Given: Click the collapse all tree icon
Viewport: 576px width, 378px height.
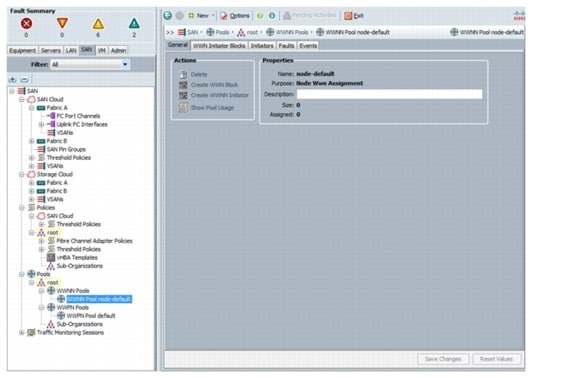Looking at the screenshot, I should pos(24,79).
